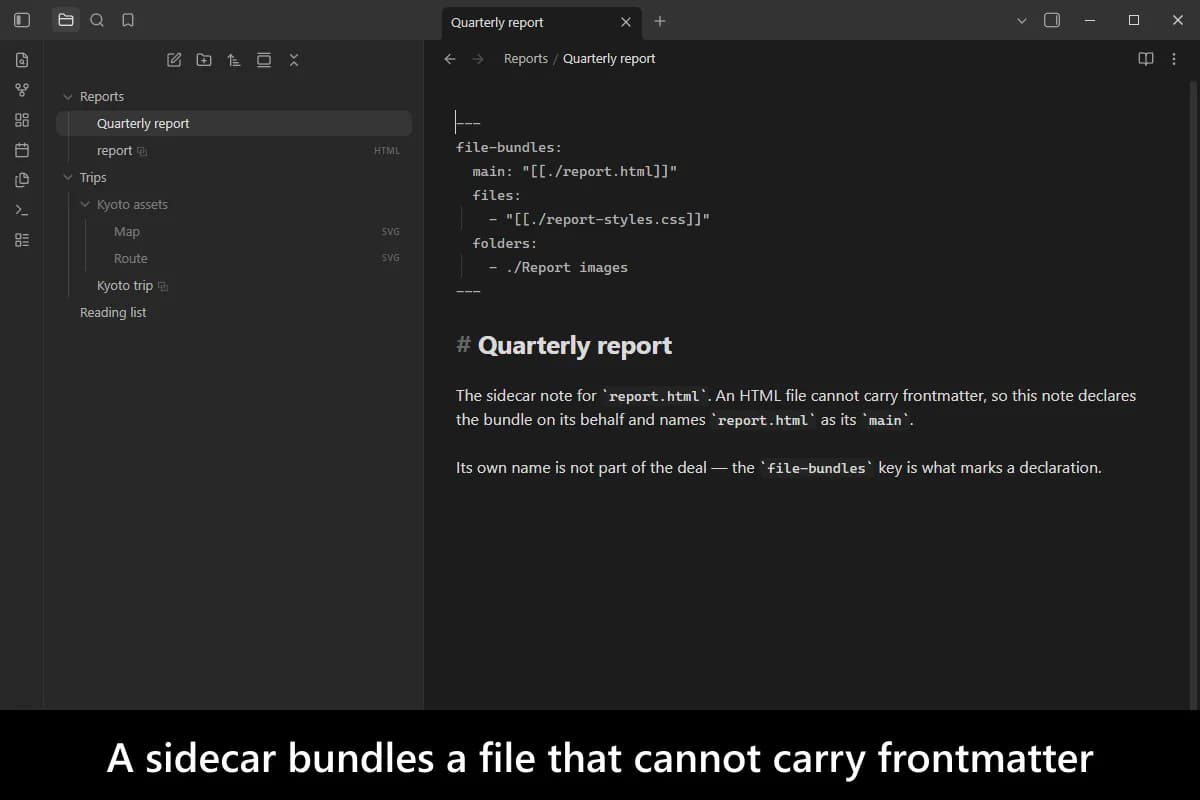The width and height of the screenshot is (1200, 800).
Task: Close the Quarterly report tab
Action: pyautogui.click(x=626, y=22)
